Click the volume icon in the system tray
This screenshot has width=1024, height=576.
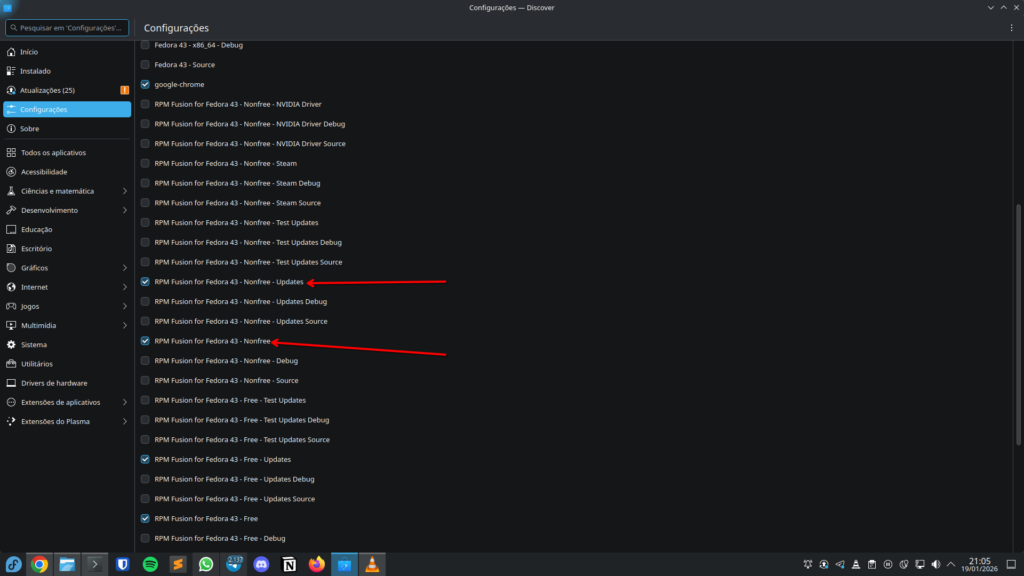point(936,563)
